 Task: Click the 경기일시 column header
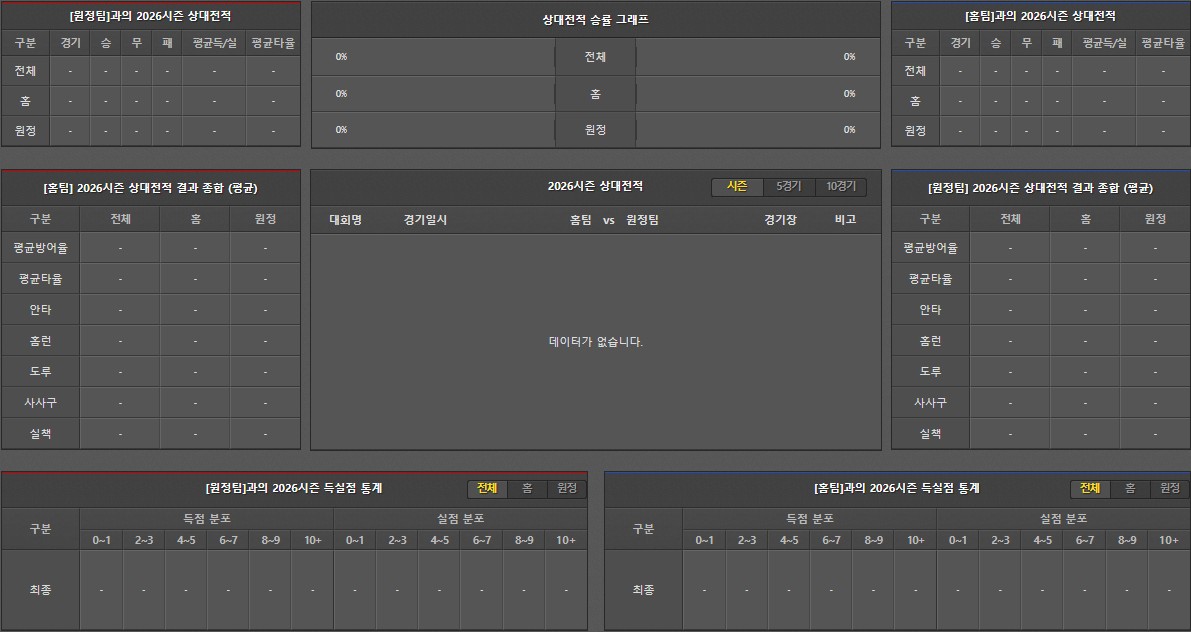pyautogui.click(x=425, y=220)
